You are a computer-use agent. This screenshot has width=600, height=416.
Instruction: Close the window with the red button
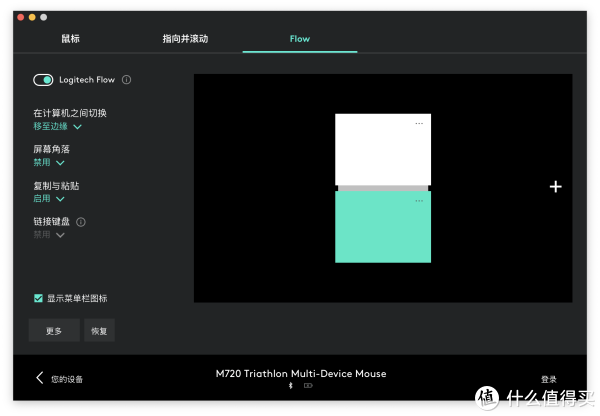21,17
